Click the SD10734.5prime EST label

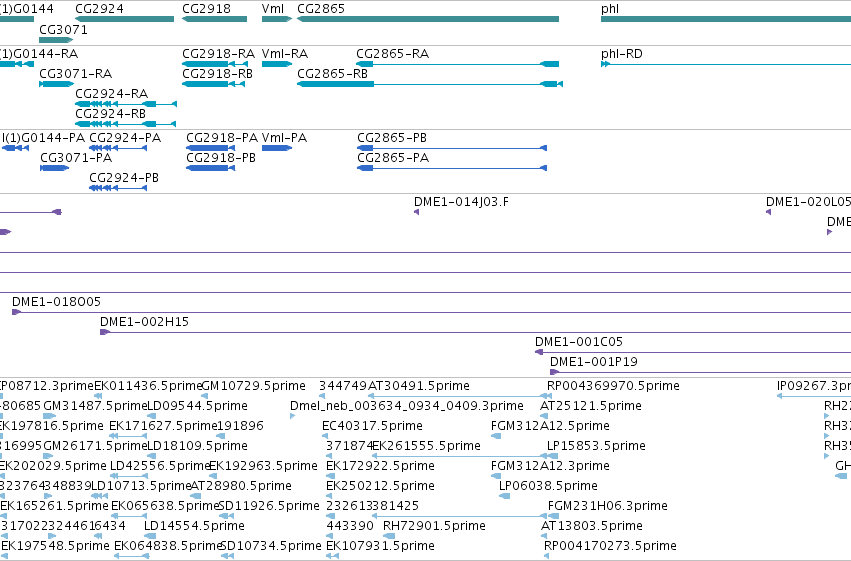pos(271,546)
